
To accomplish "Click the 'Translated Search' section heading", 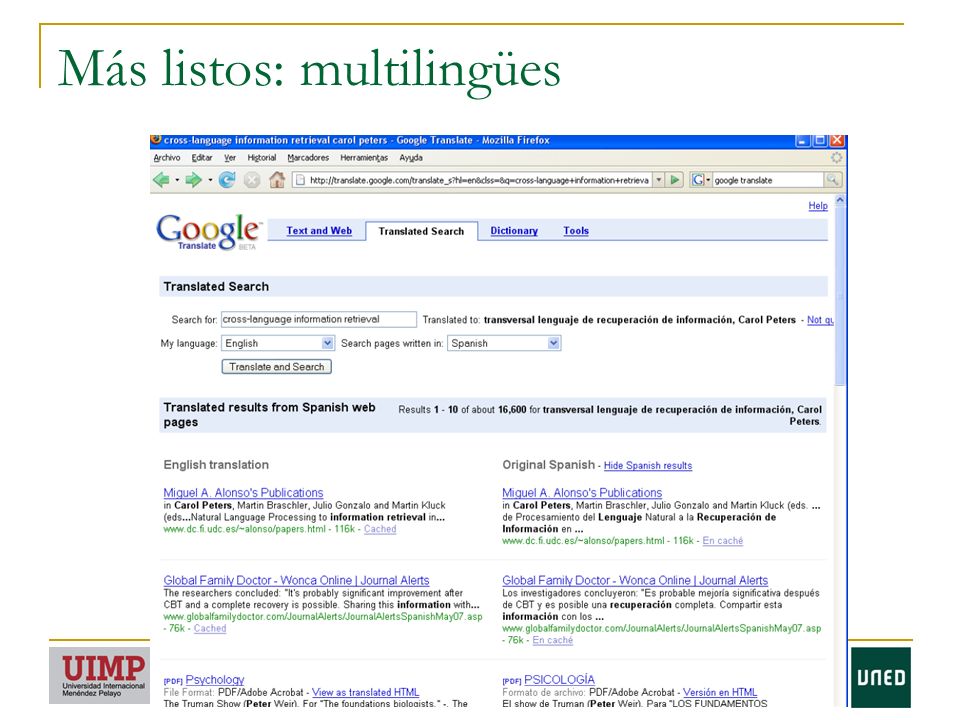I will click(x=216, y=287).
